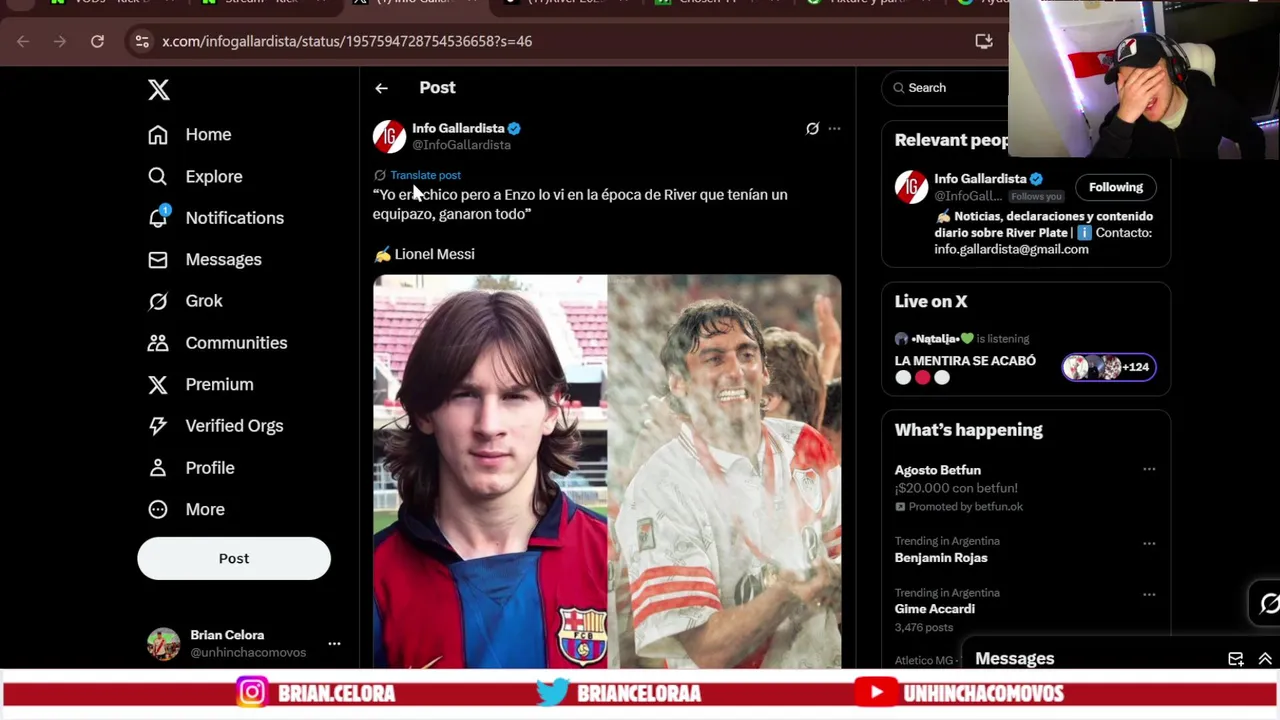Click the Home house icon
This screenshot has height=720, width=1280.
coord(158,134)
